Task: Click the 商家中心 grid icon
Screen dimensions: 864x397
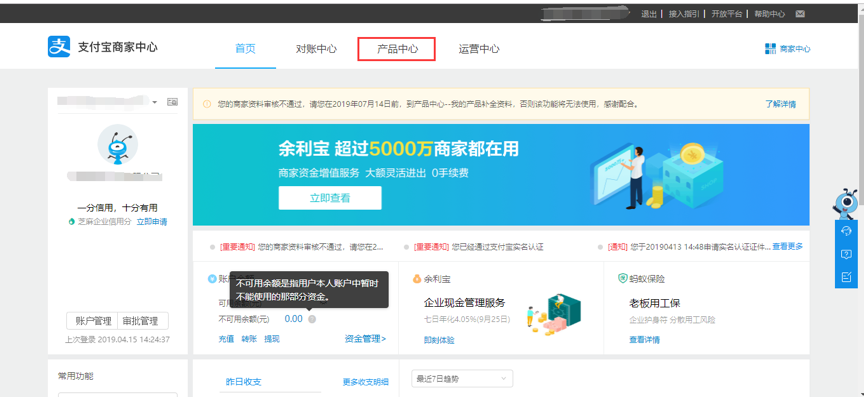Action: coord(770,49)
